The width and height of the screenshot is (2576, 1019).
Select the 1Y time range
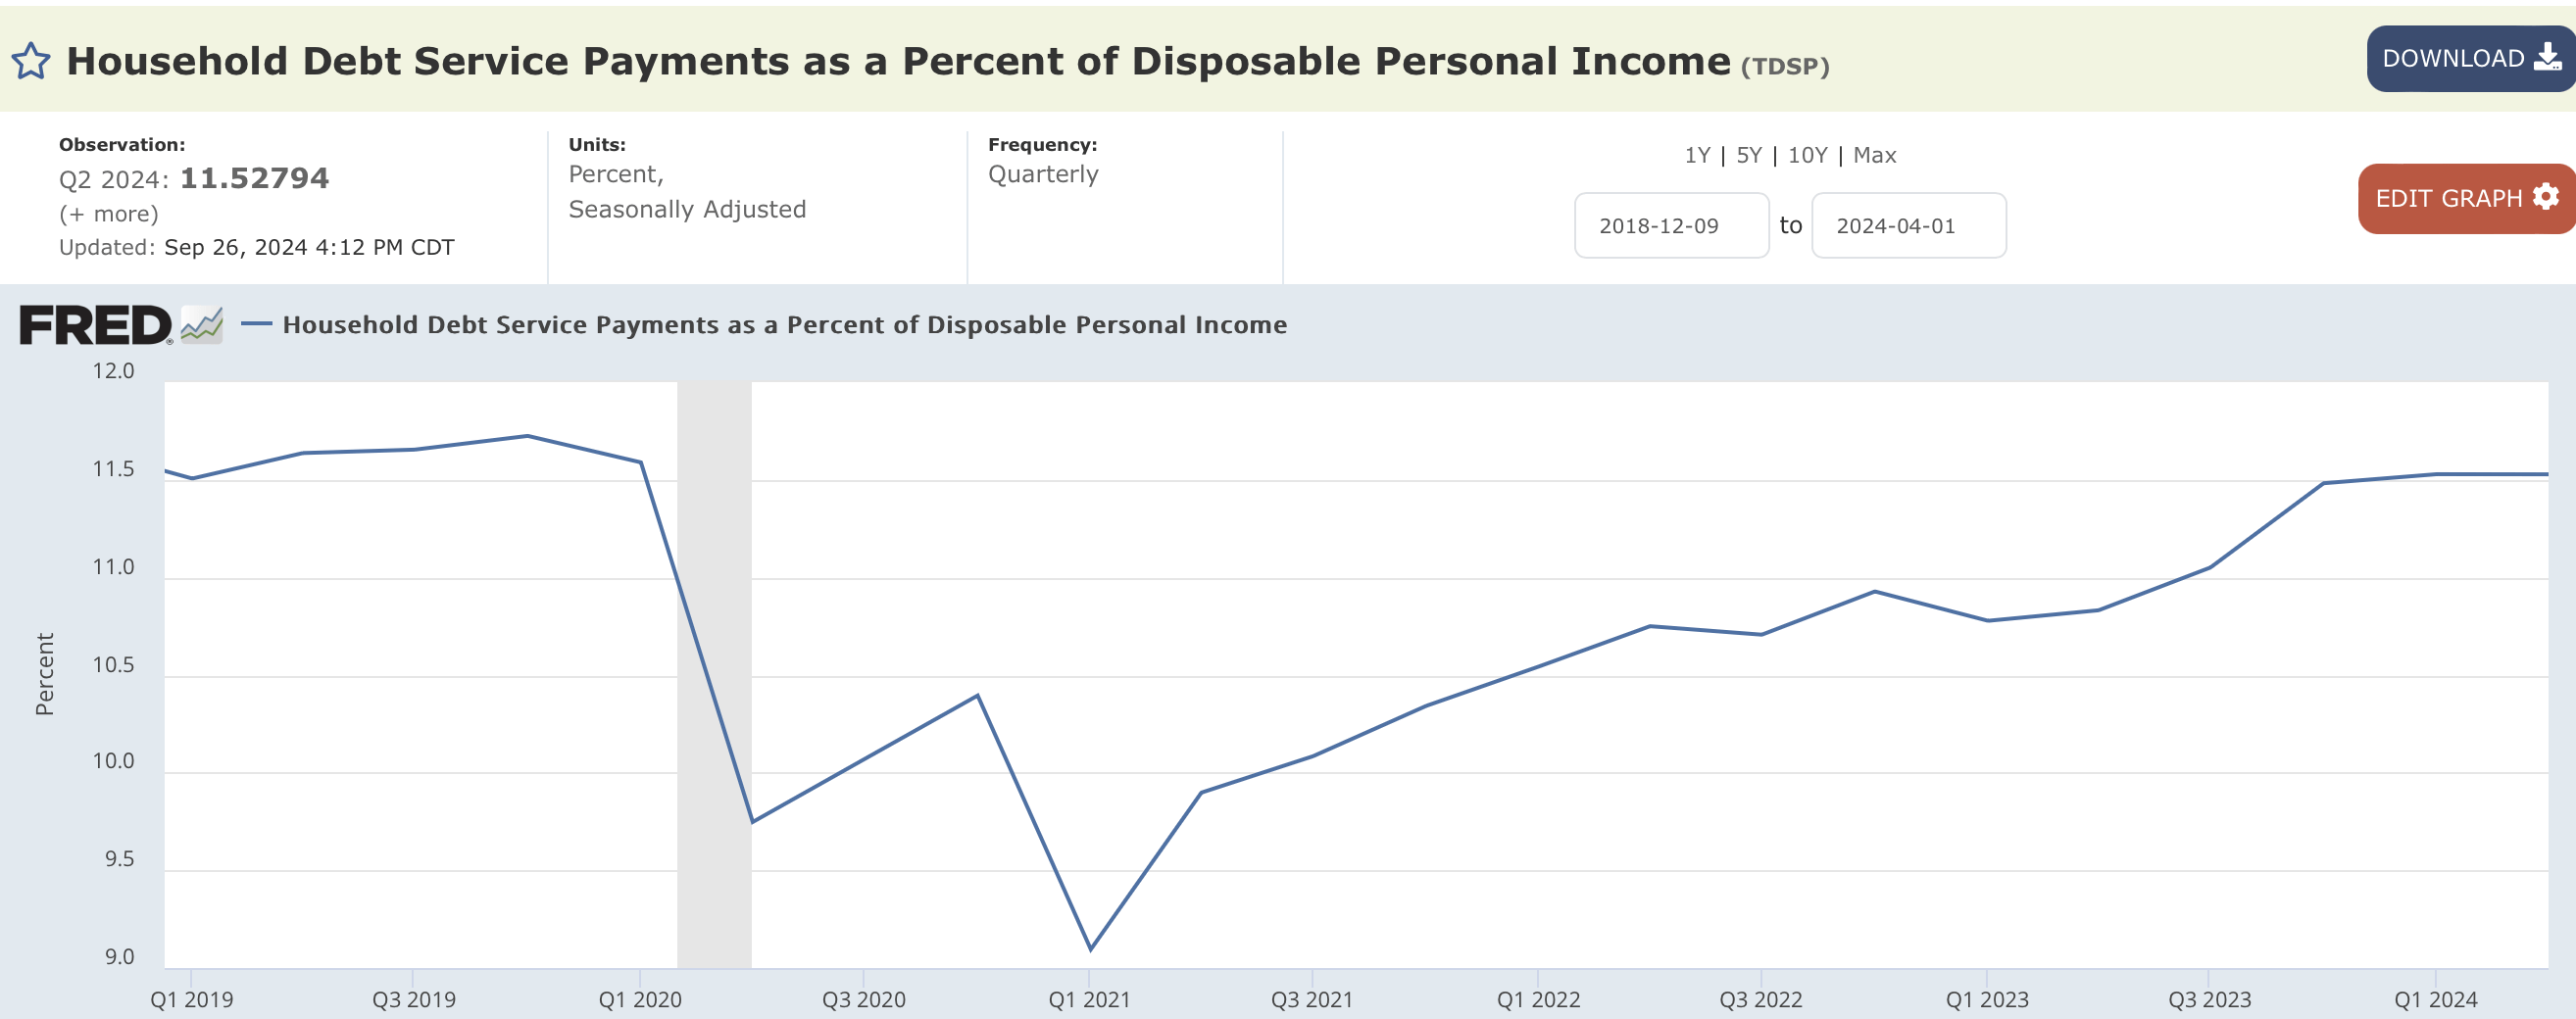(1697, 155)
